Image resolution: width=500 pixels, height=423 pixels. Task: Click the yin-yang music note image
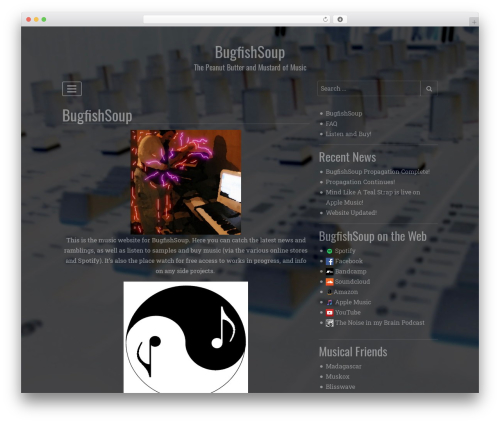pos(186,337)
